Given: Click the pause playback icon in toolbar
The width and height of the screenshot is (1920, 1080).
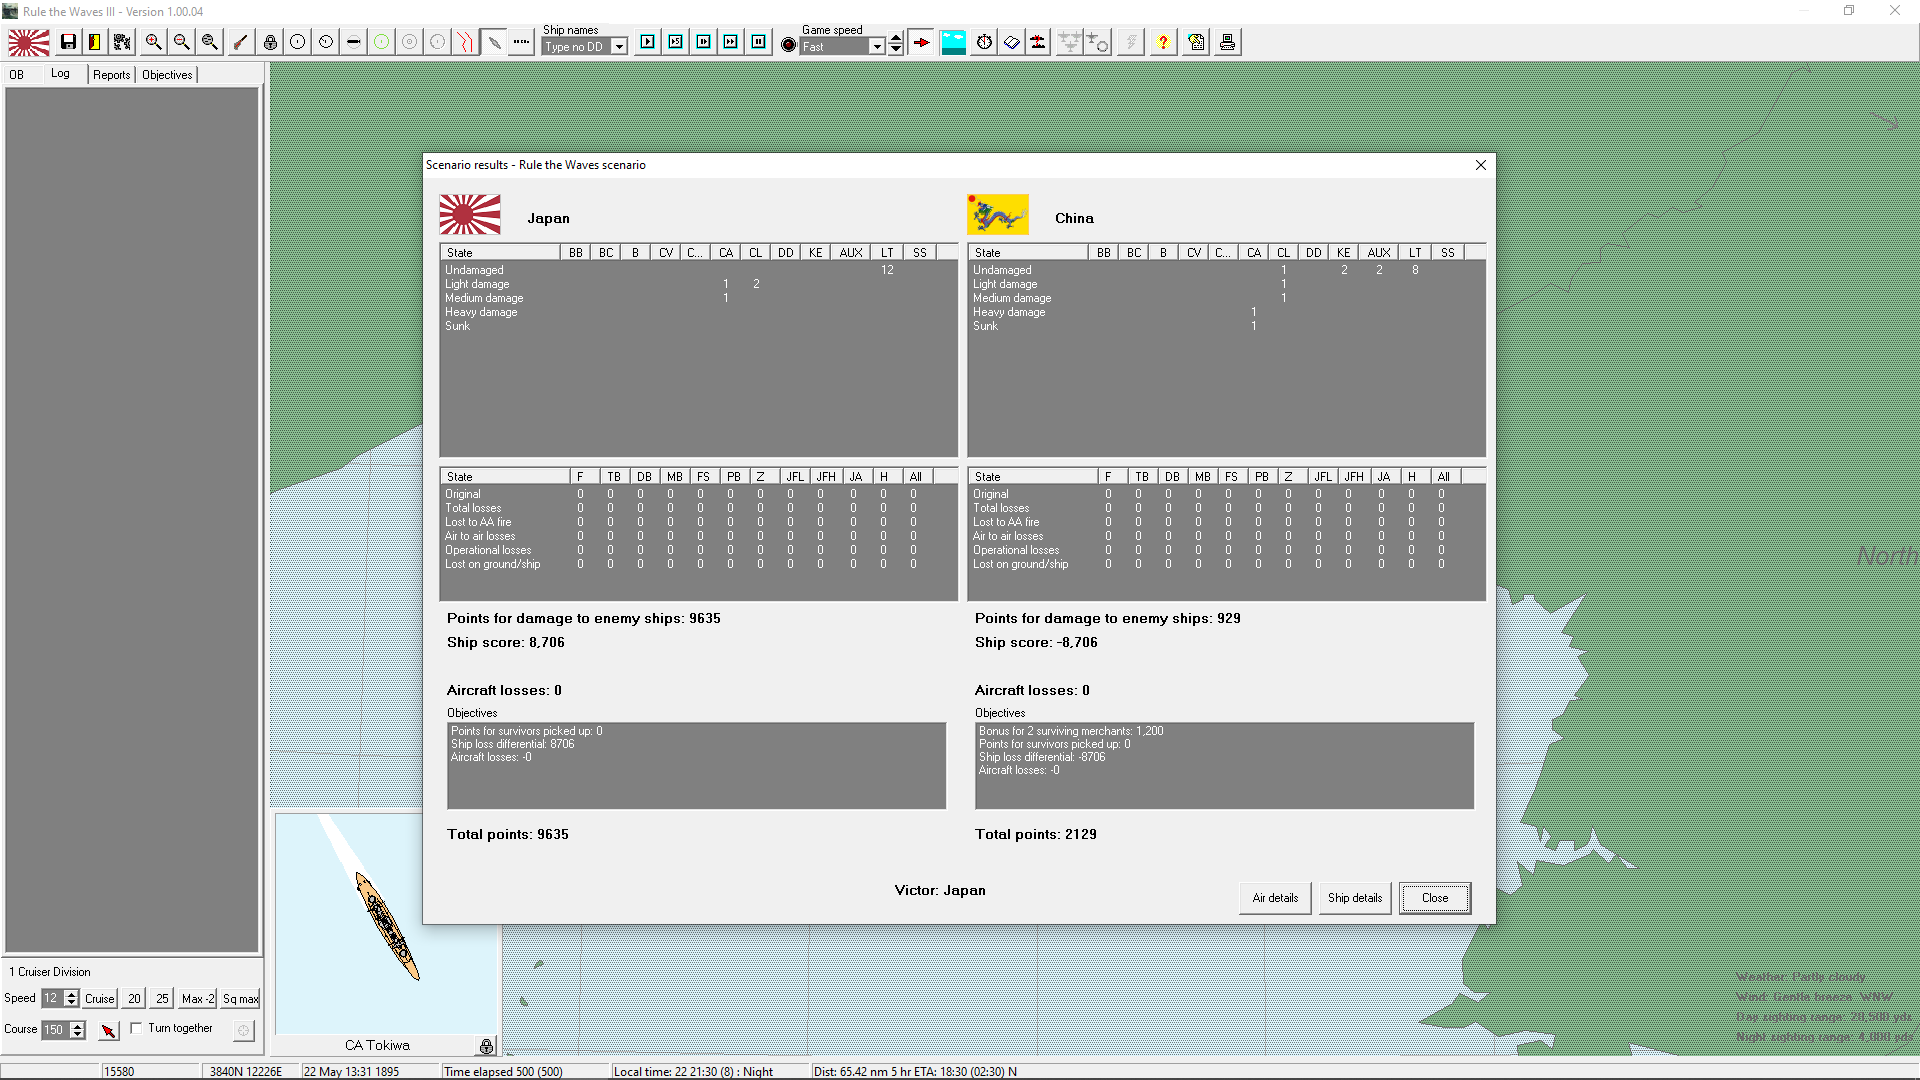Looking at the screenshot, I should [x=759, y=42].
